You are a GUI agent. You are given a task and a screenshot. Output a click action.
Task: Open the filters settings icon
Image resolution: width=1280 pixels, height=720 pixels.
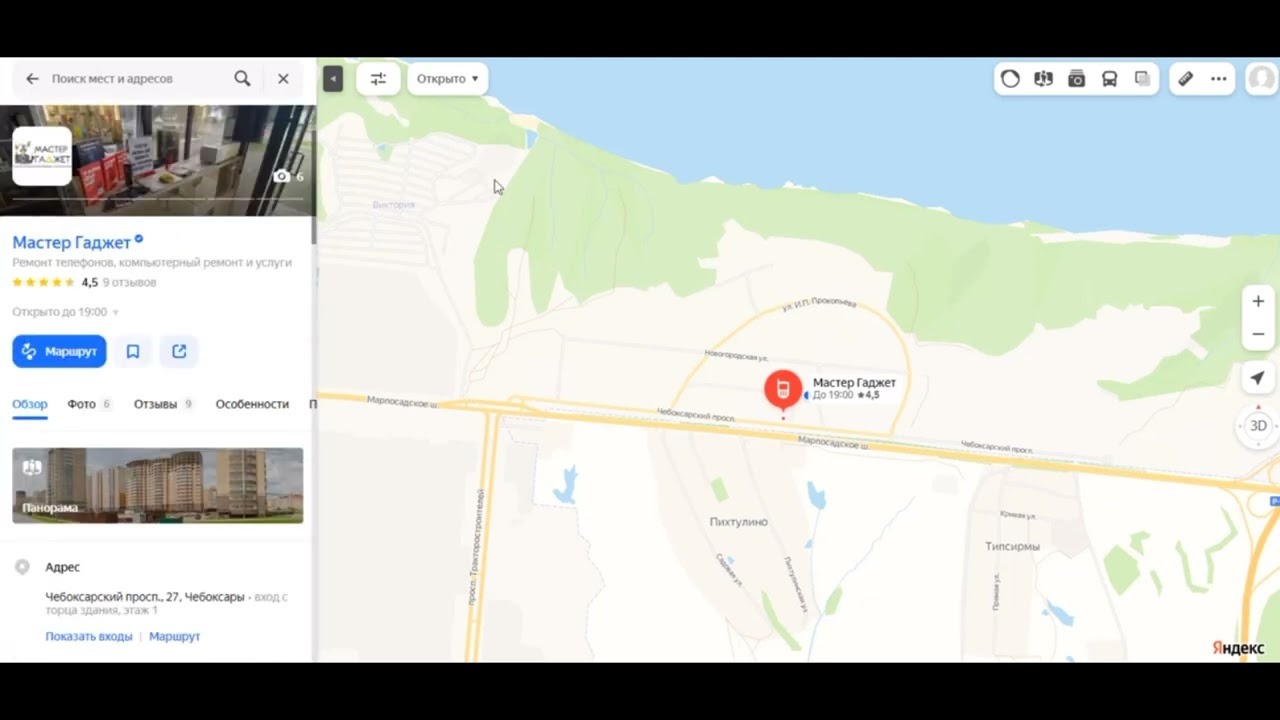tap(378, 79)
